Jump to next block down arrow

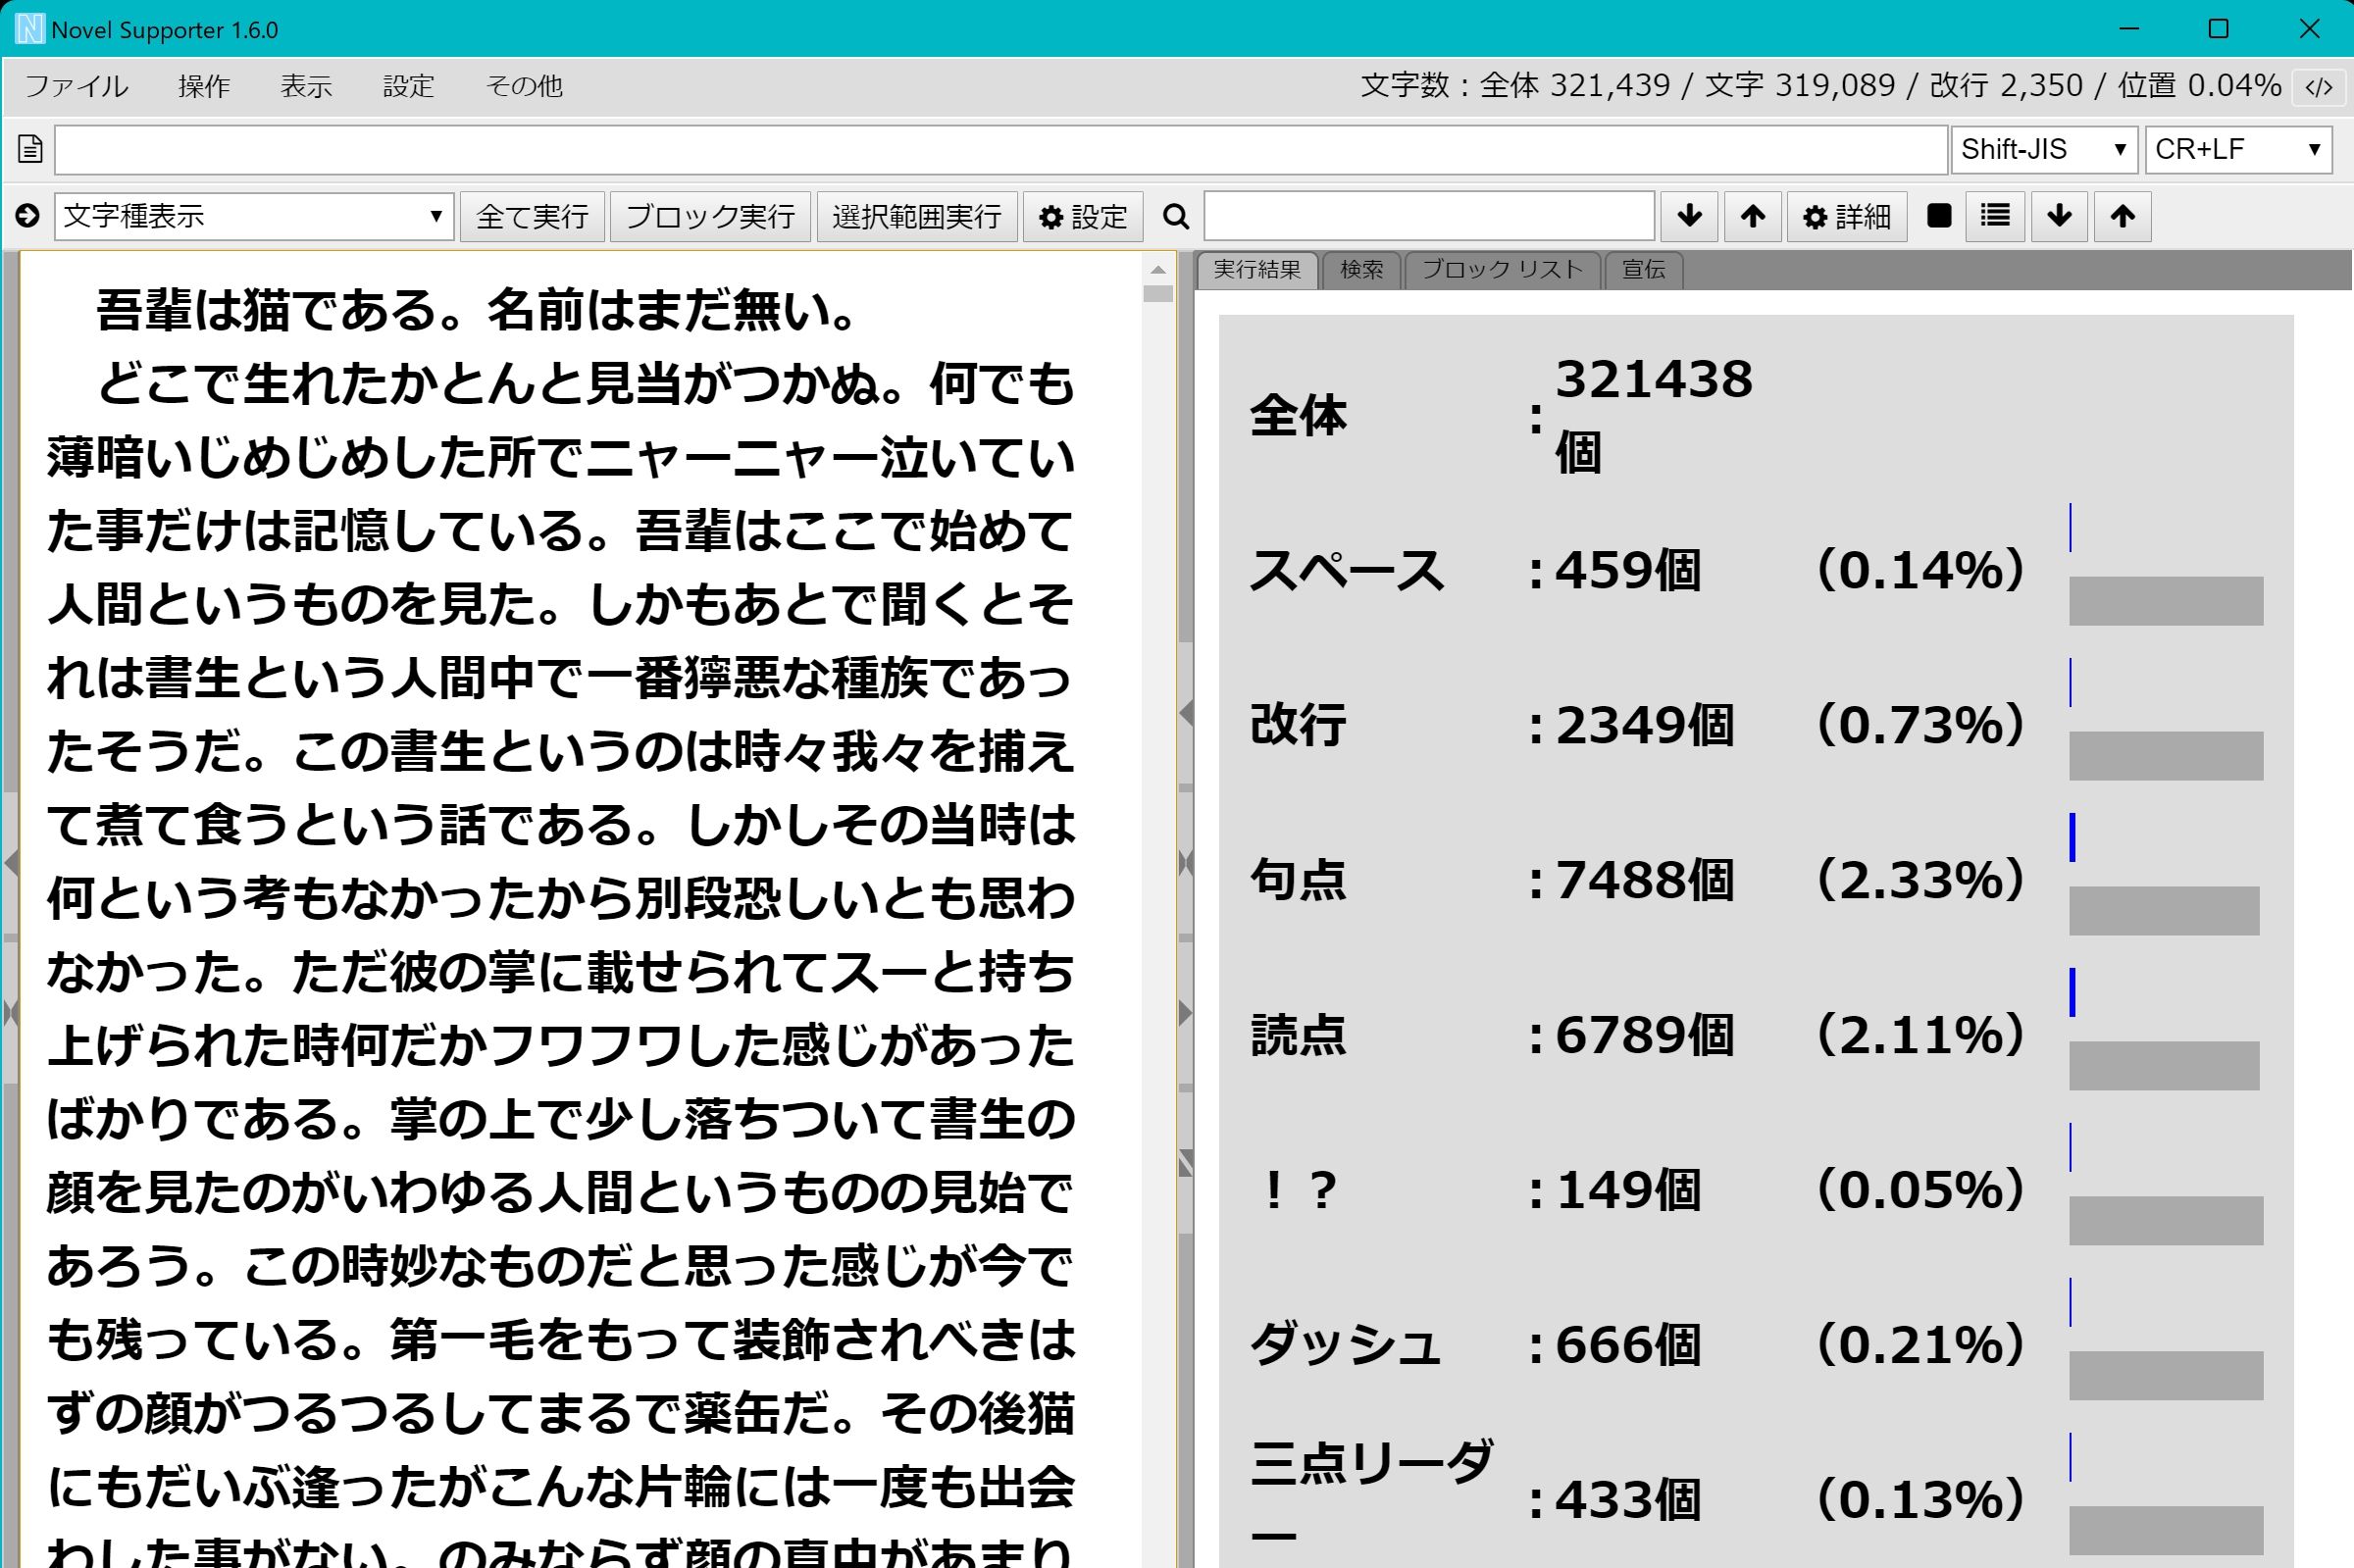point(2059,216)
